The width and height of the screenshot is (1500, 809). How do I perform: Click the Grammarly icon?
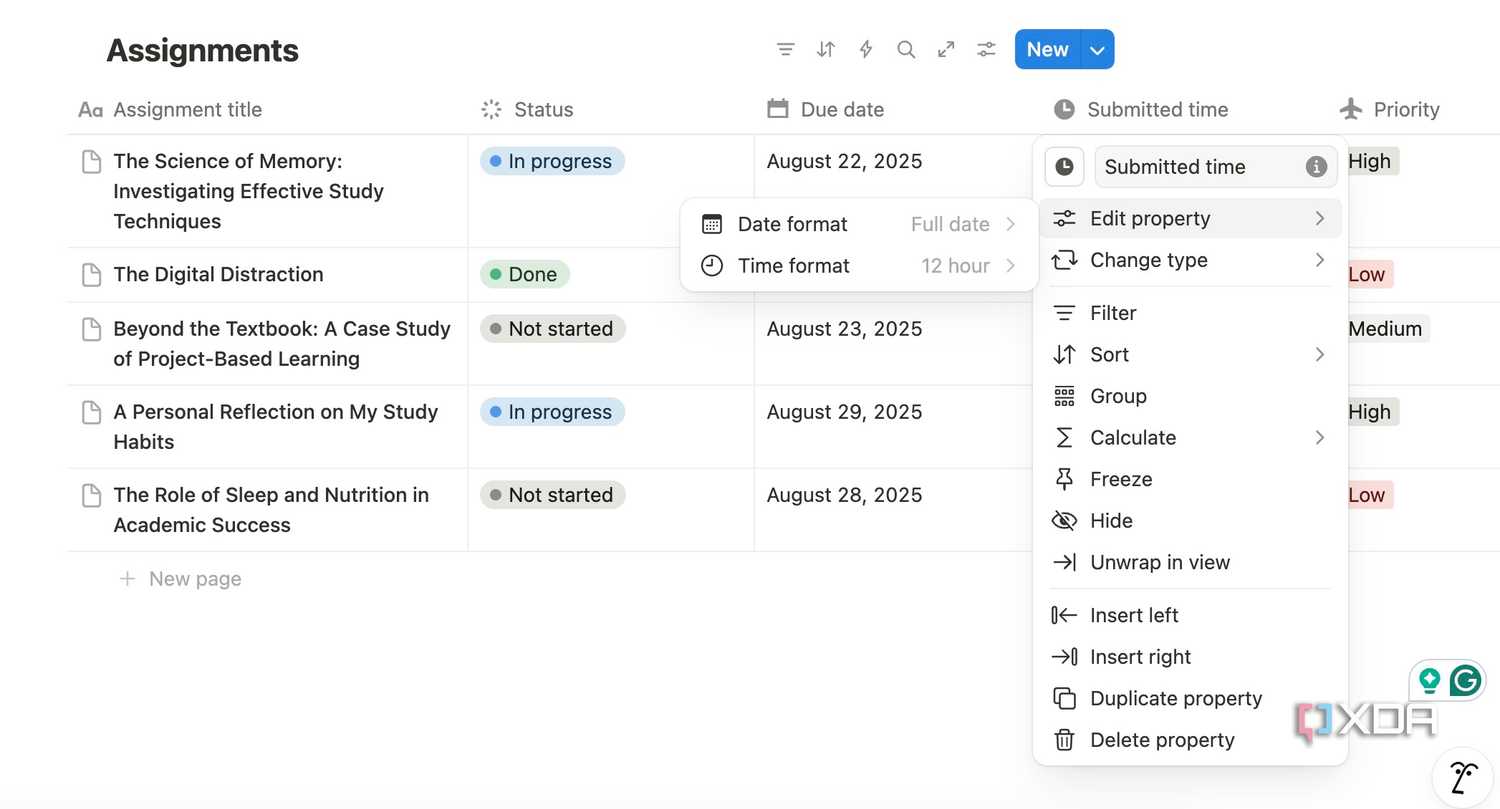coord(1465,681)
